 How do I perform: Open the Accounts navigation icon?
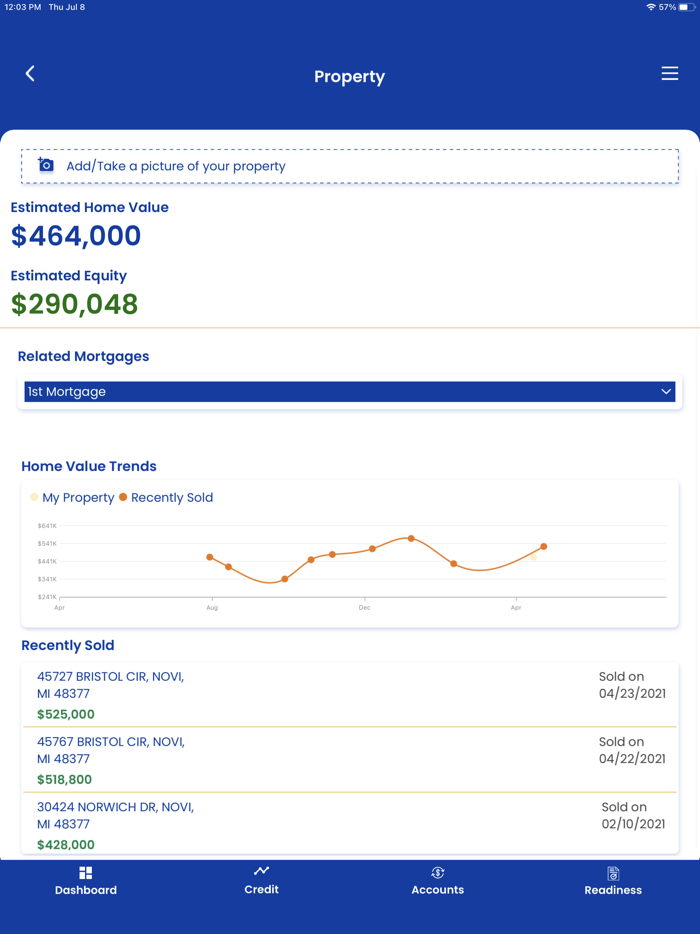(x=437, y=870)
